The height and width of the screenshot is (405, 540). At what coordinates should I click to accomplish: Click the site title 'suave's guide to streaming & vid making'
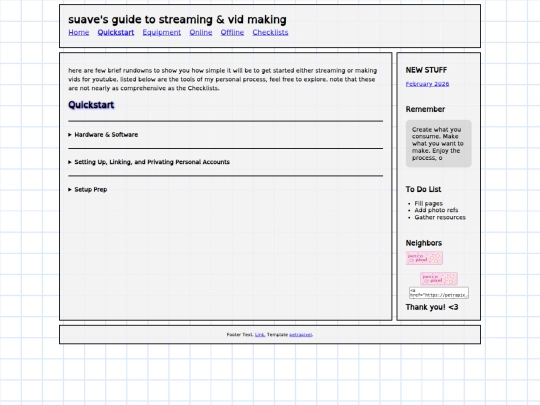pos(177,20)
